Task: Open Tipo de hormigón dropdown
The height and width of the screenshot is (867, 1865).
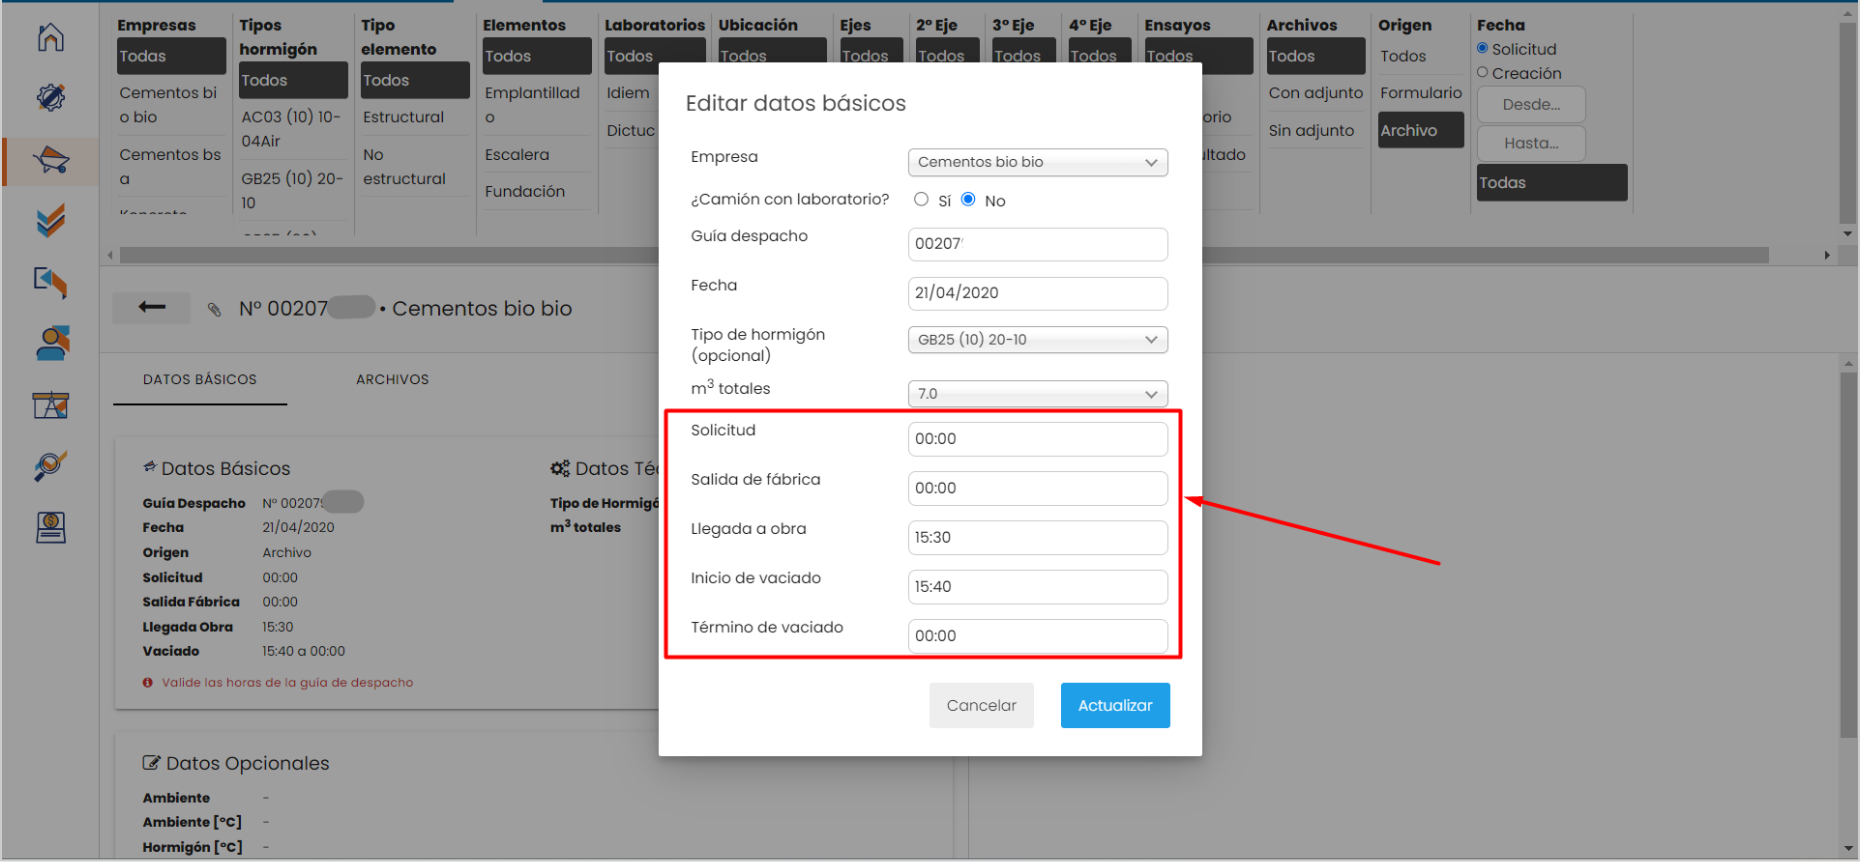Action: (1038, 340)
